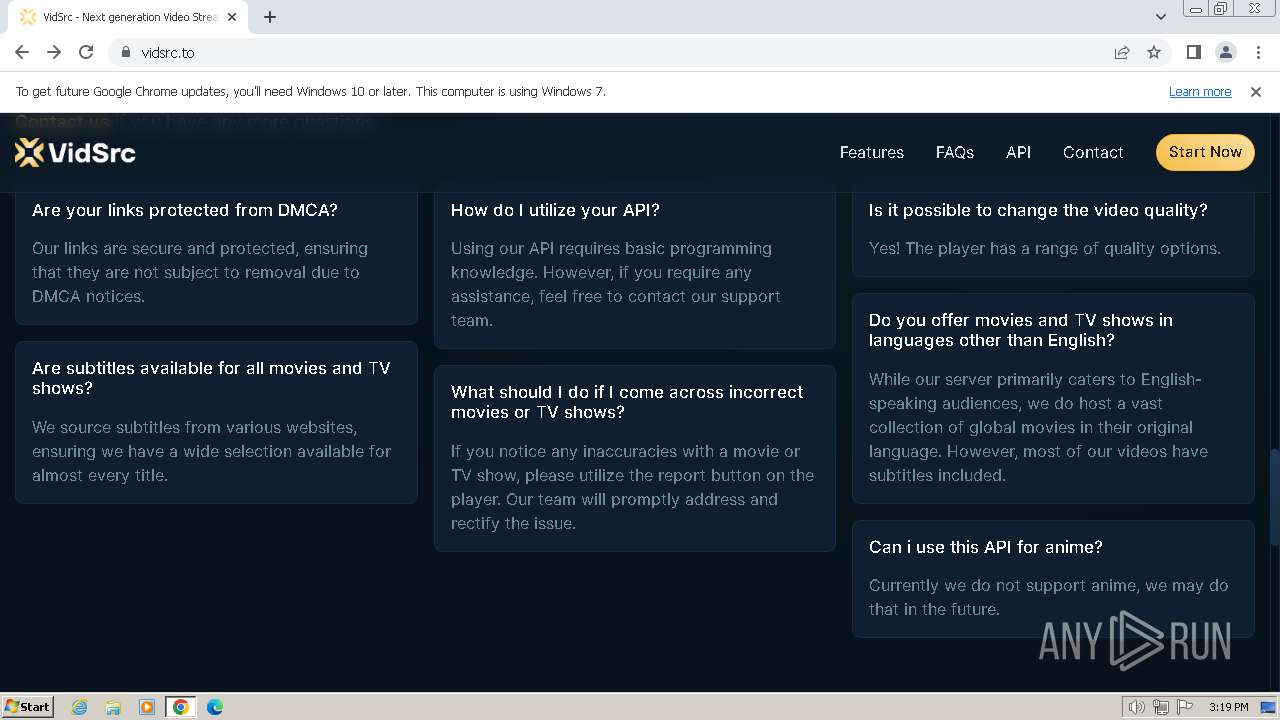Close the VidSrc tab

(x=232, y=17)
